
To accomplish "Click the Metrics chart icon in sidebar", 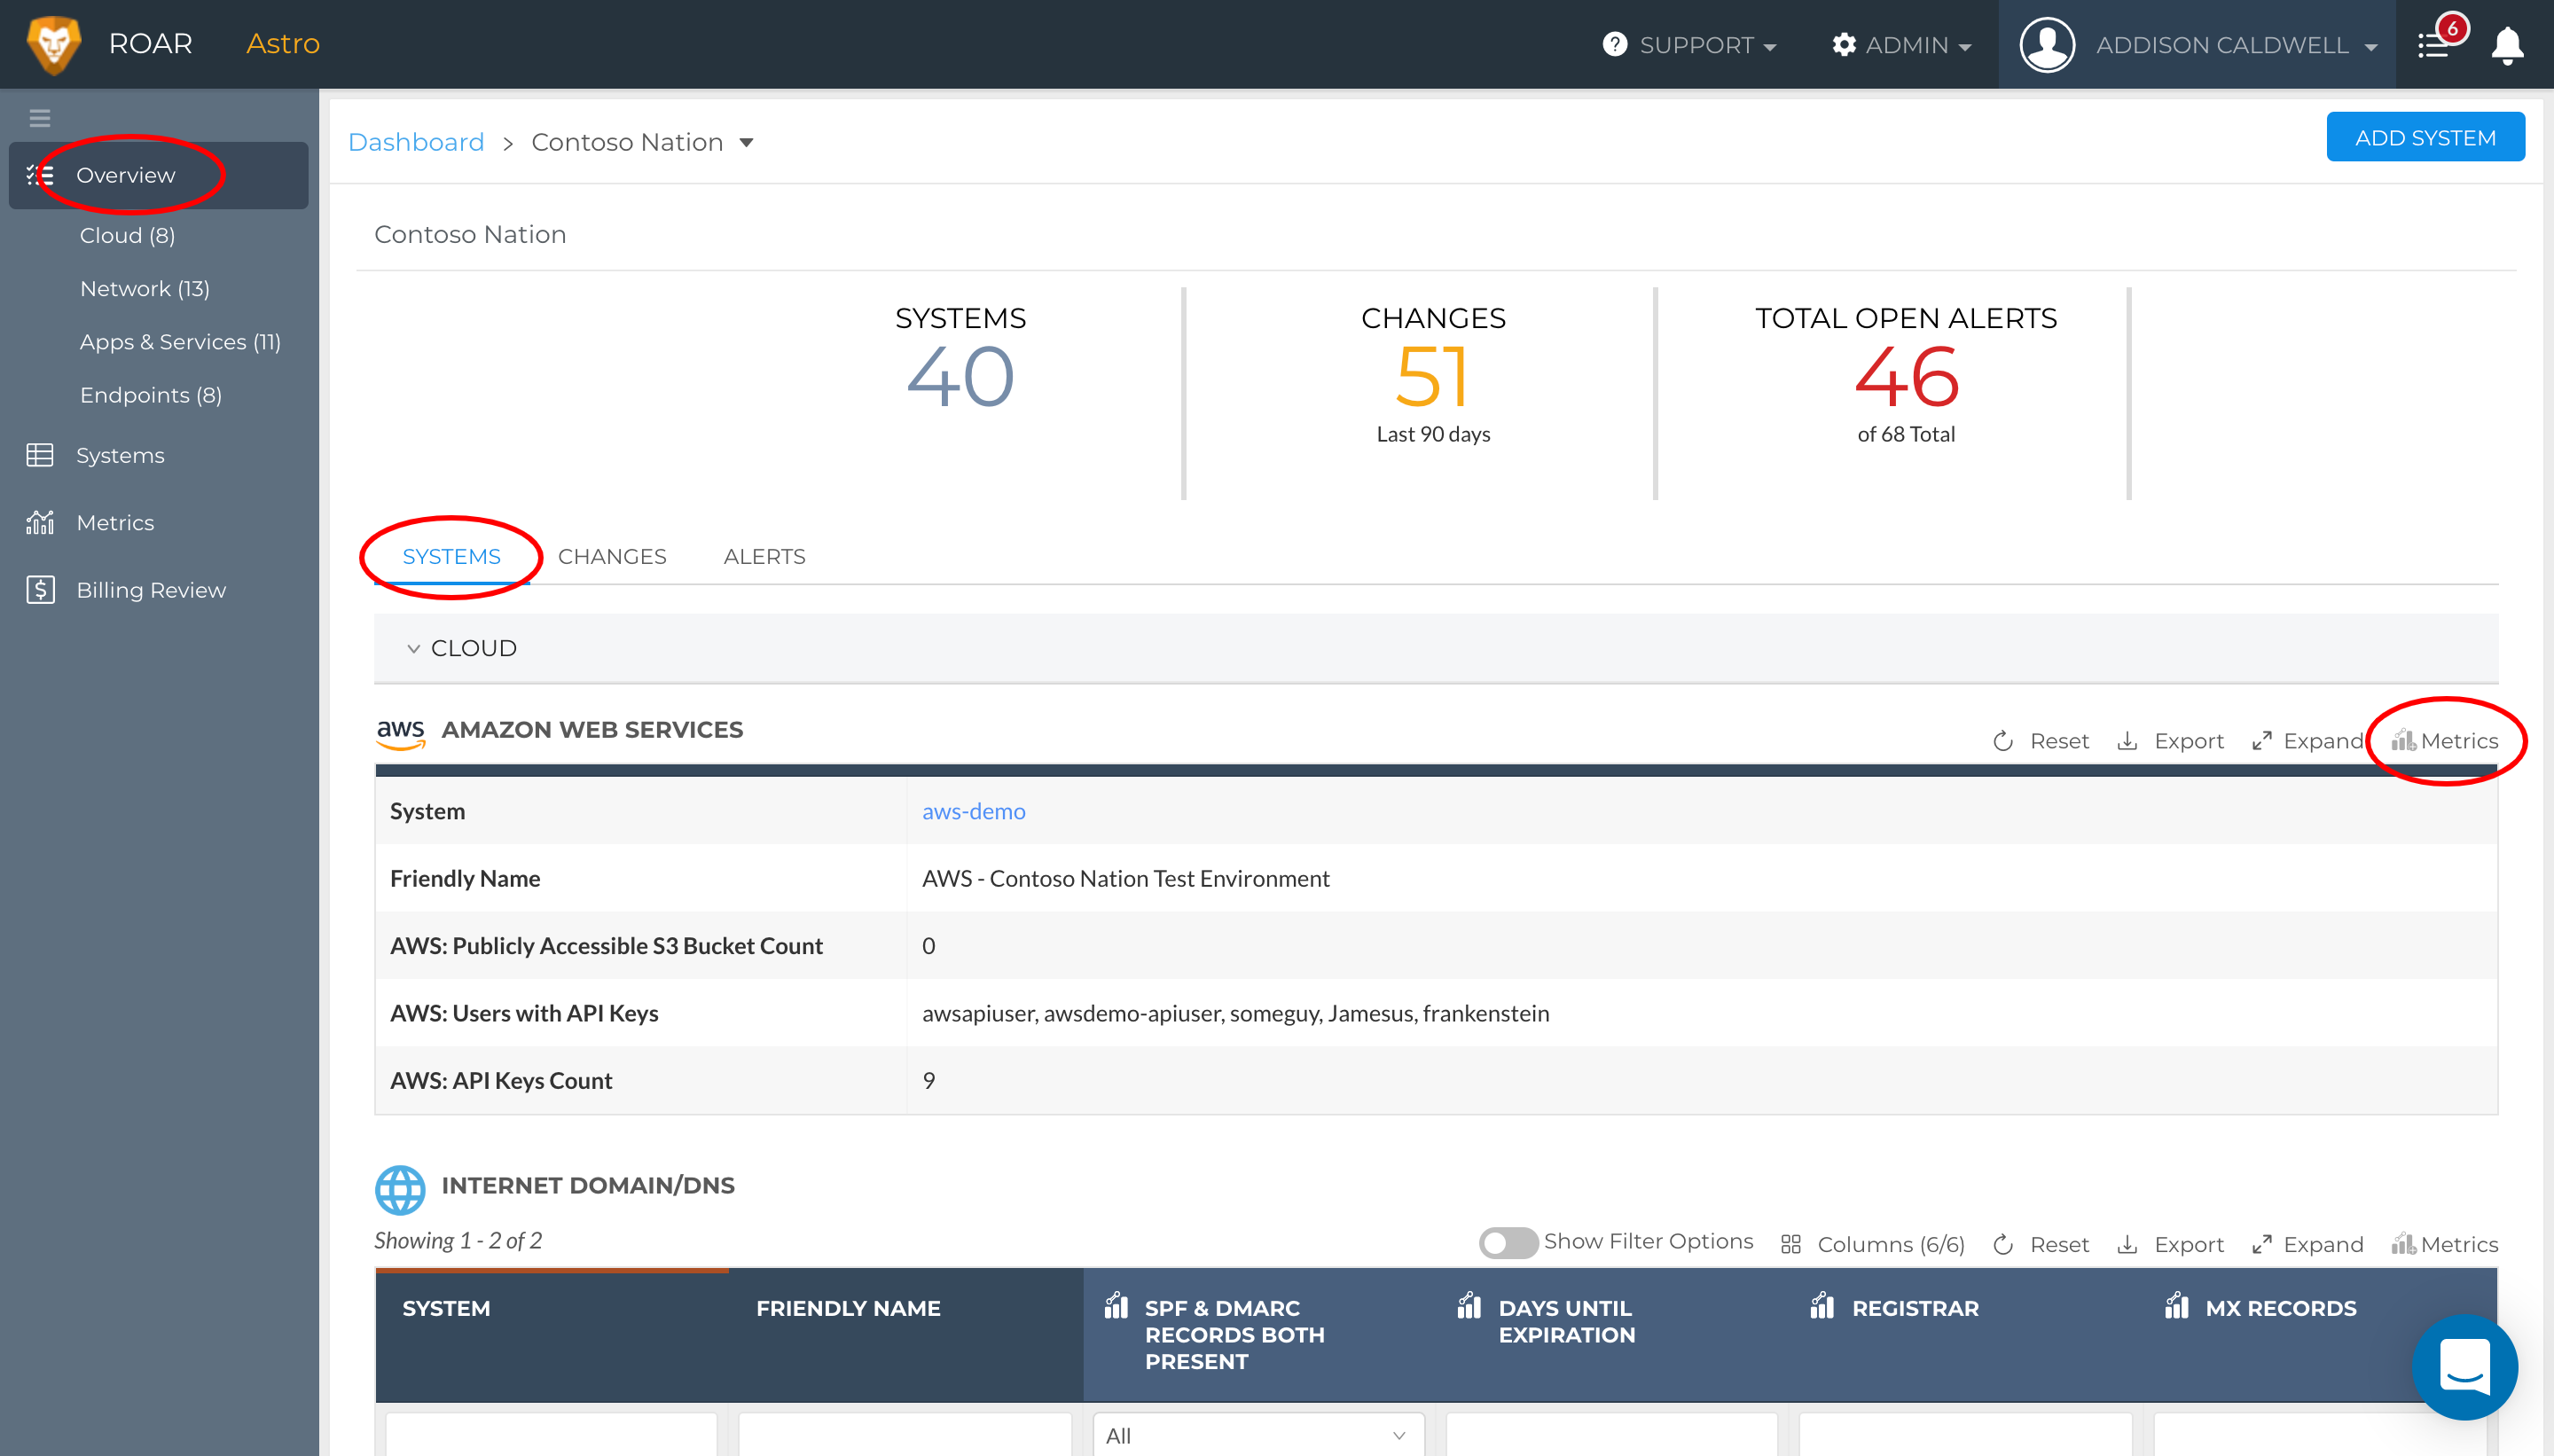I will 40,522.
